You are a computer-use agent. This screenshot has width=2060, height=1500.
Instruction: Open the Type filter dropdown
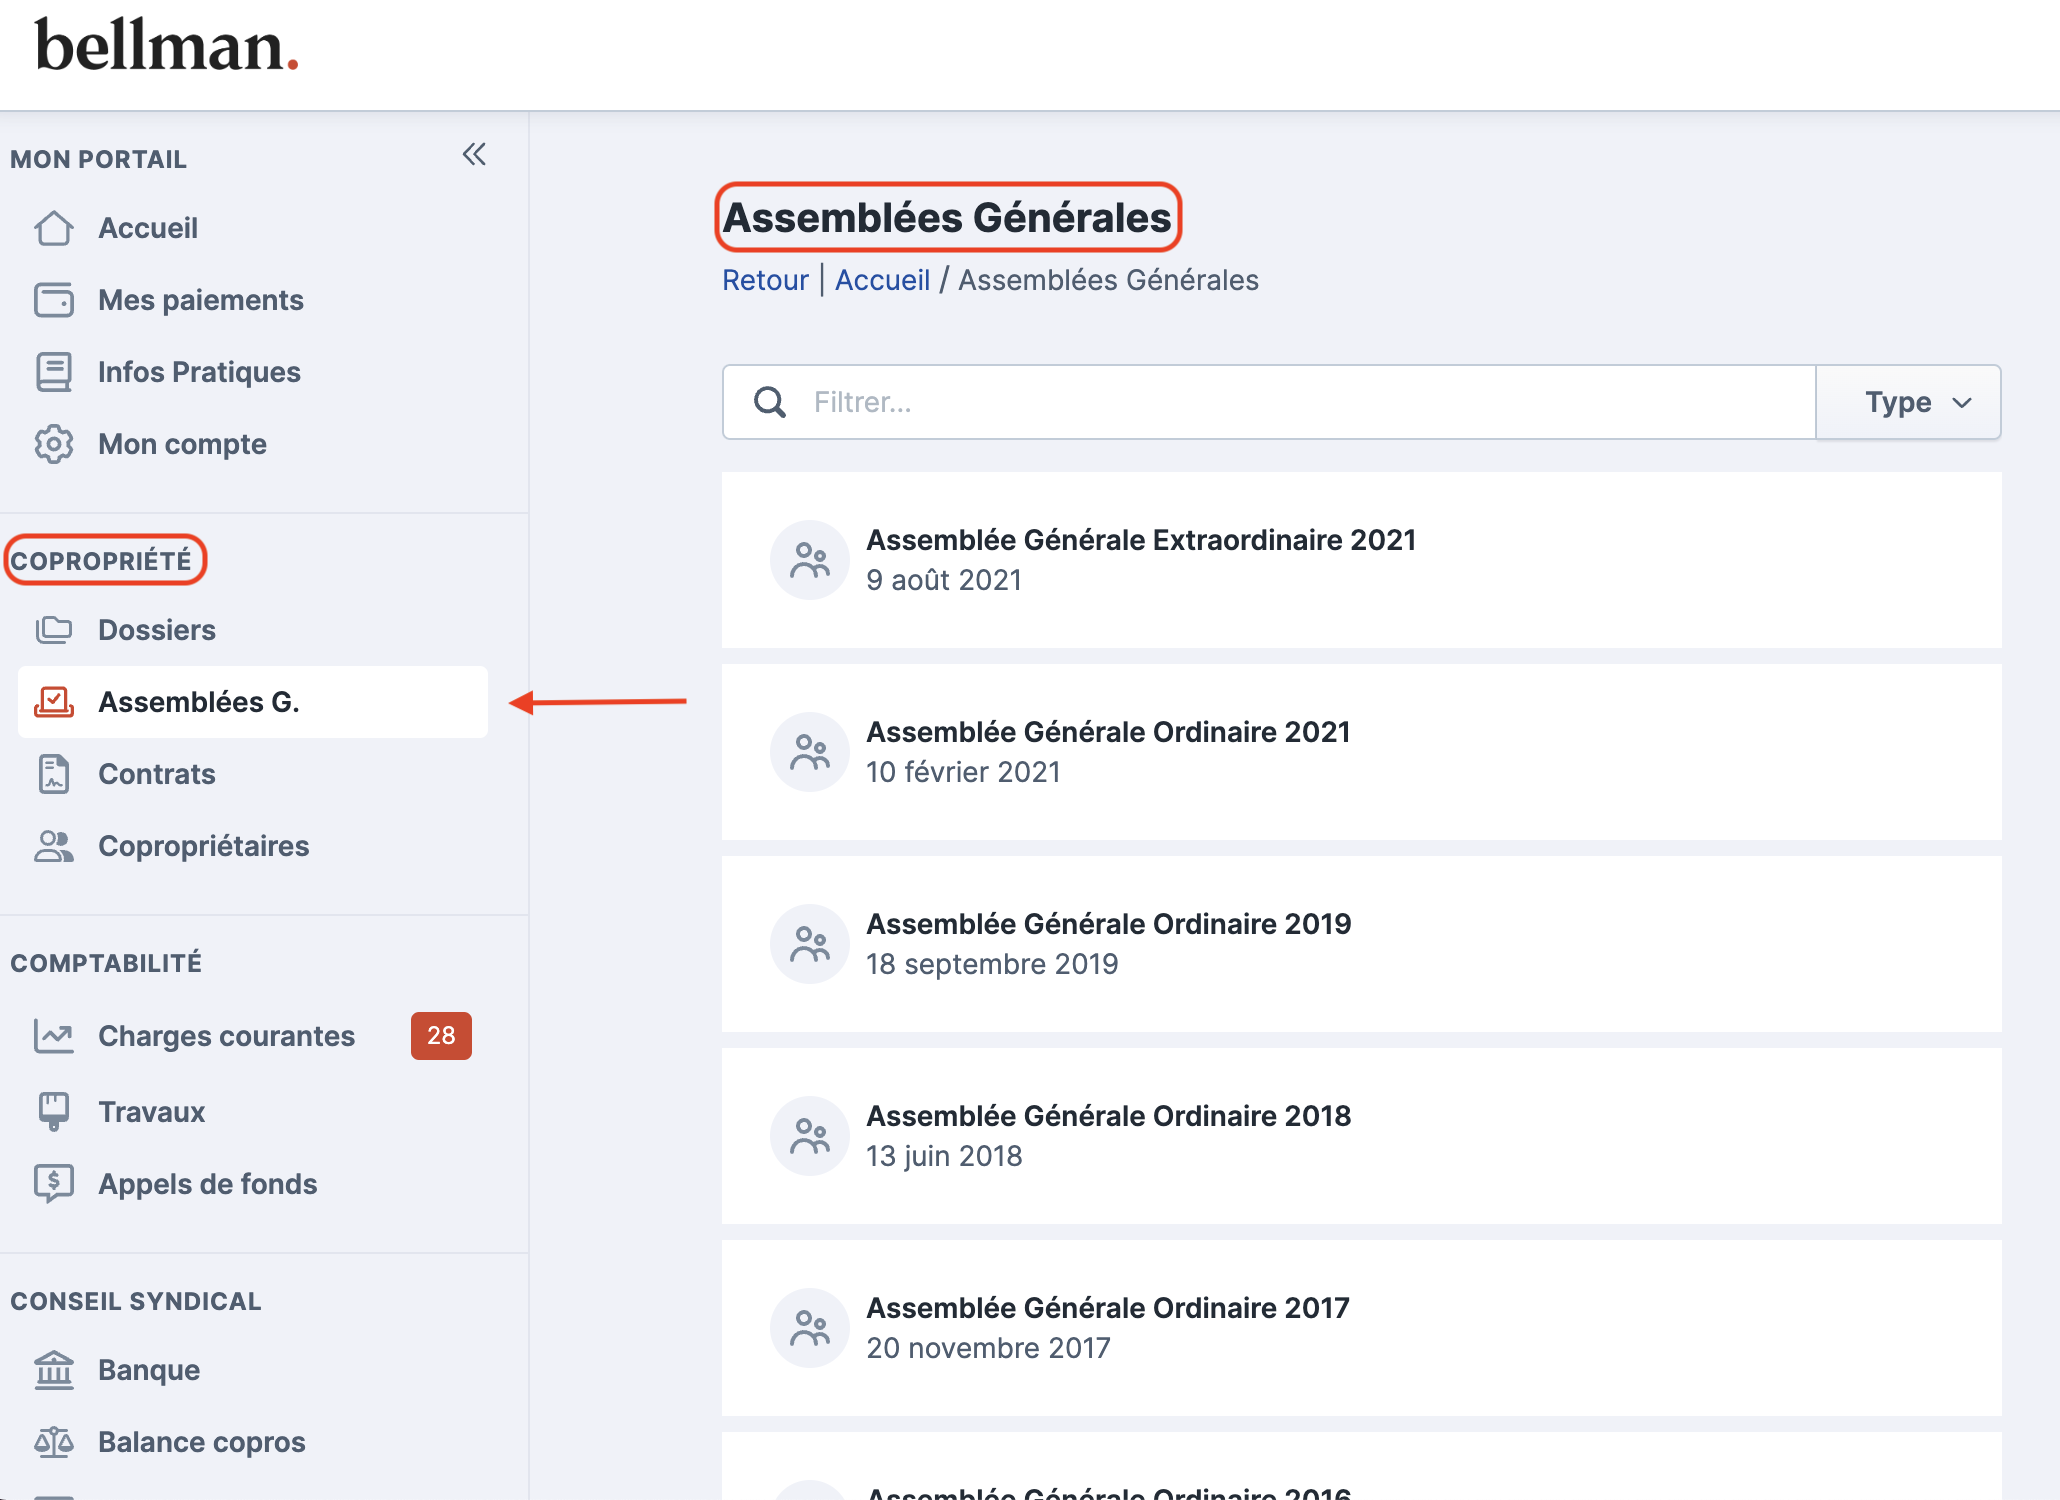coord(1908,402)
